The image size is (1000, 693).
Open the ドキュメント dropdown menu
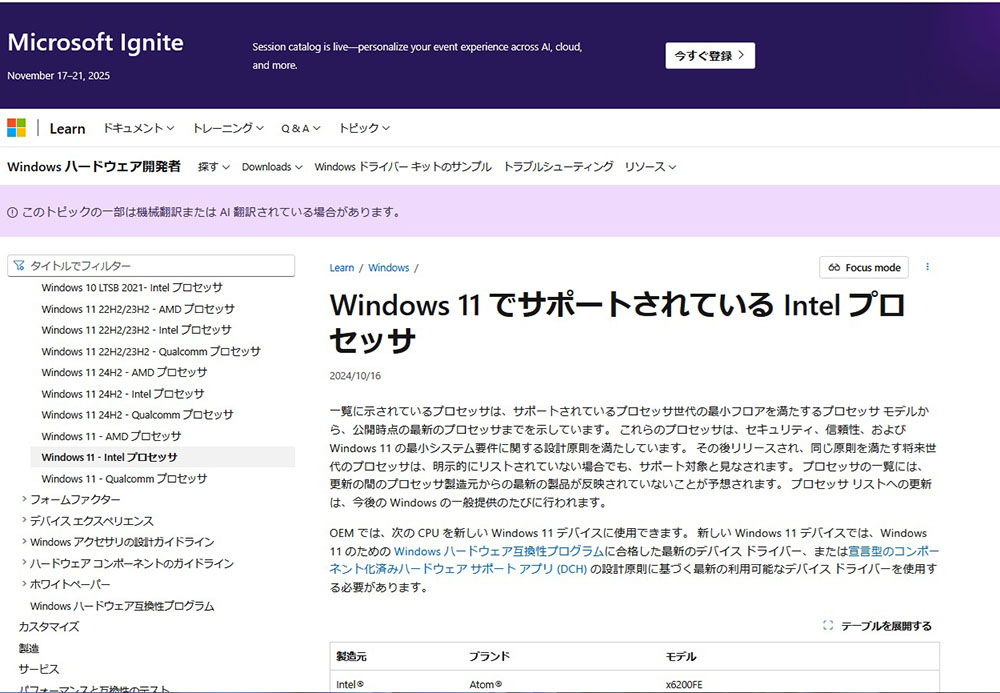click(x=138, y=128)
